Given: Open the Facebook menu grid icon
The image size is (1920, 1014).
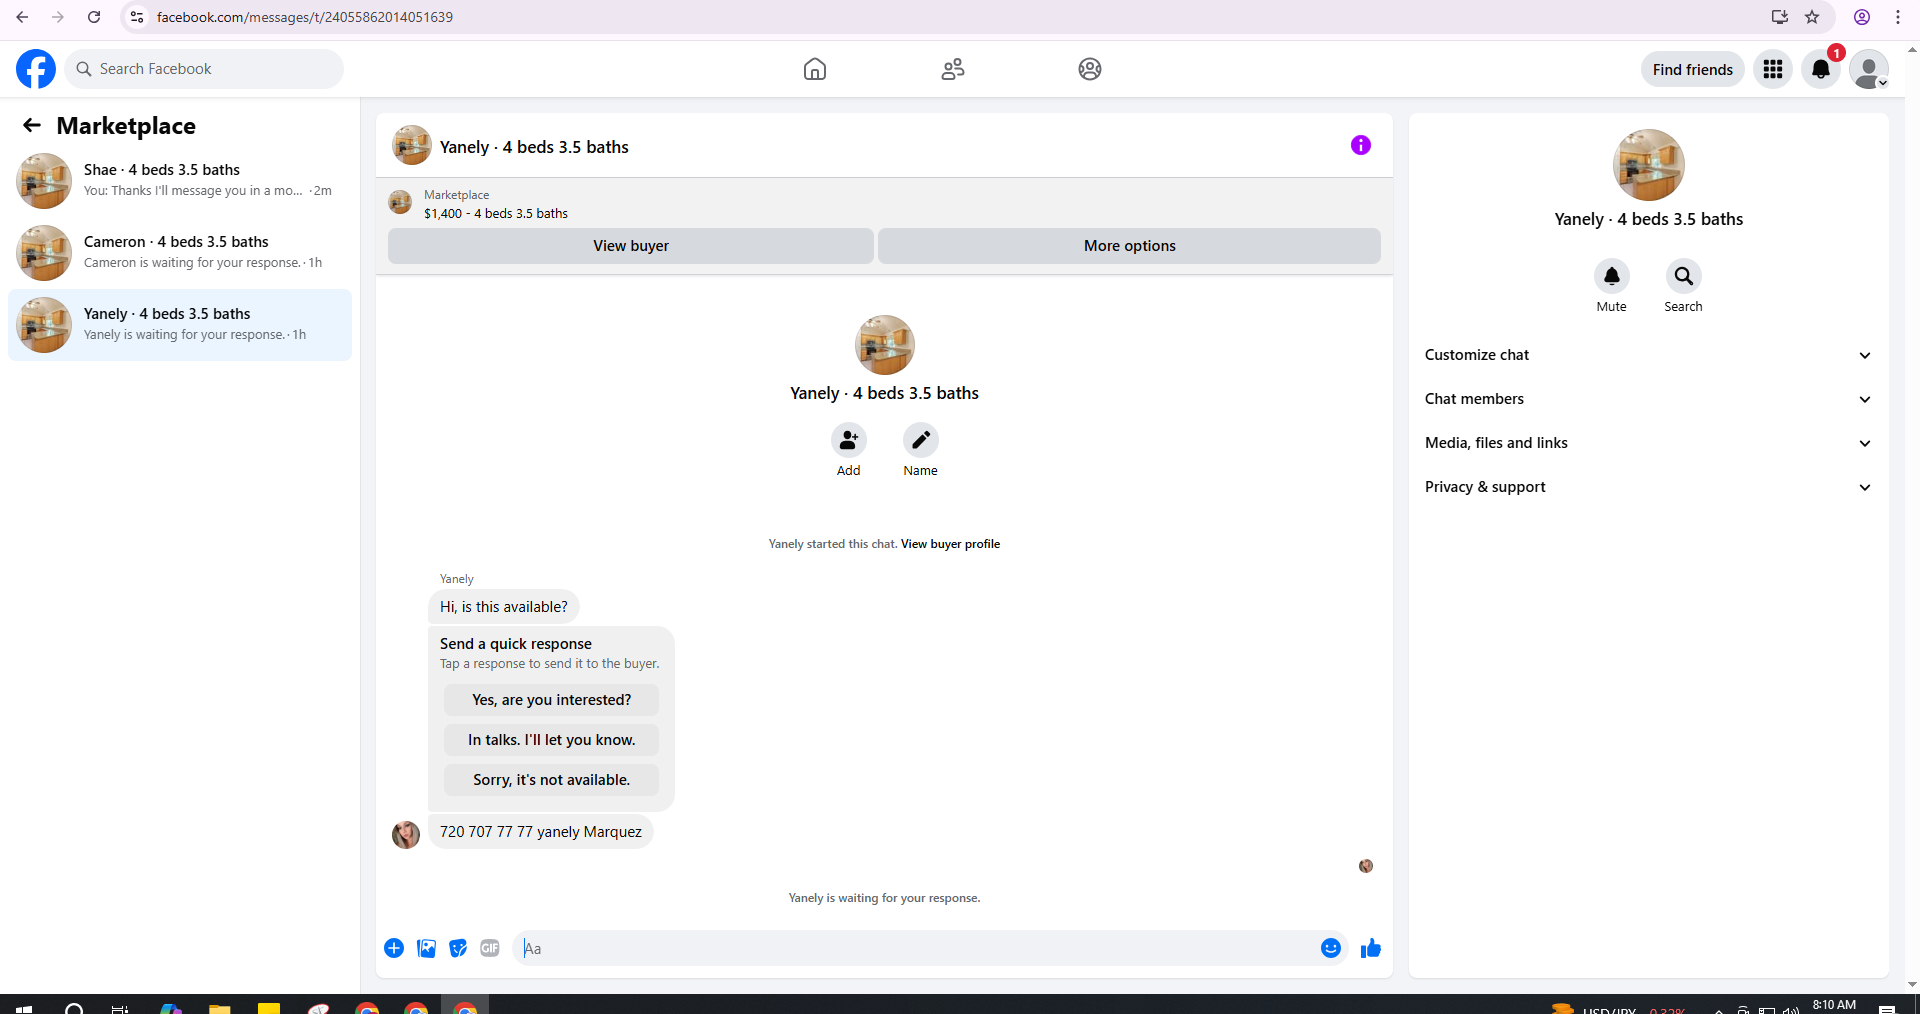Looking at the screenshot, I should tap(1773, 69).
